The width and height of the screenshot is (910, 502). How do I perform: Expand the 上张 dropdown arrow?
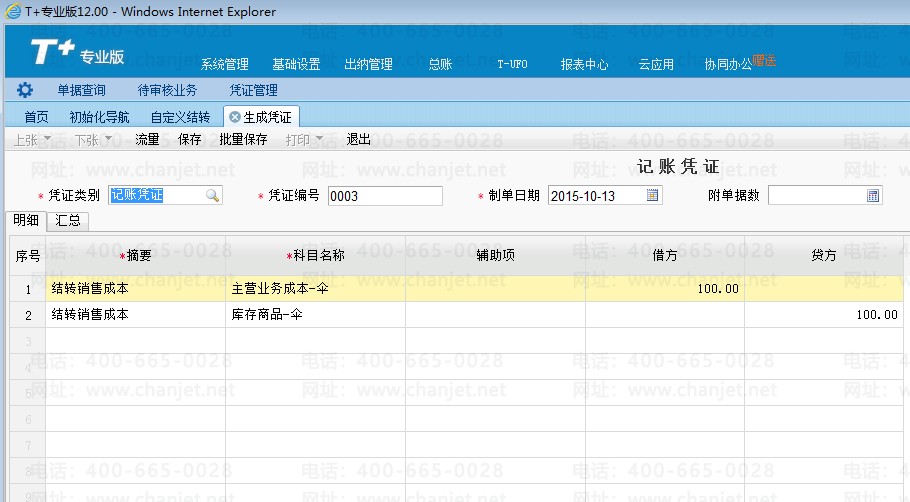tap(46, 140)
